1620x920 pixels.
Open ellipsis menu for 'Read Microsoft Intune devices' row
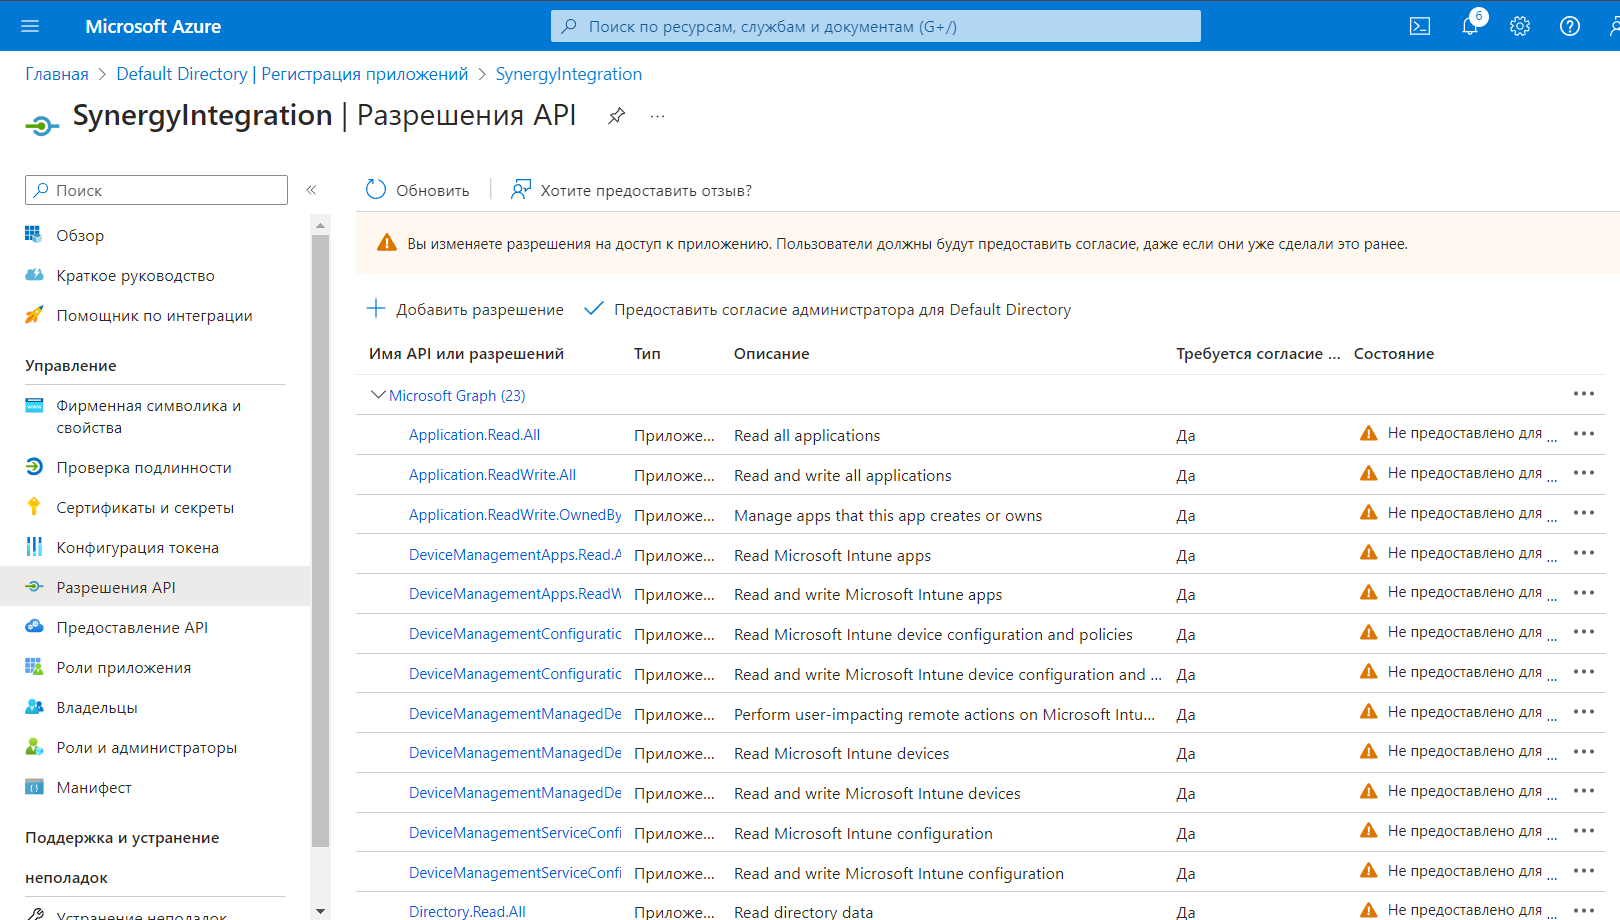coord(1584,752)
